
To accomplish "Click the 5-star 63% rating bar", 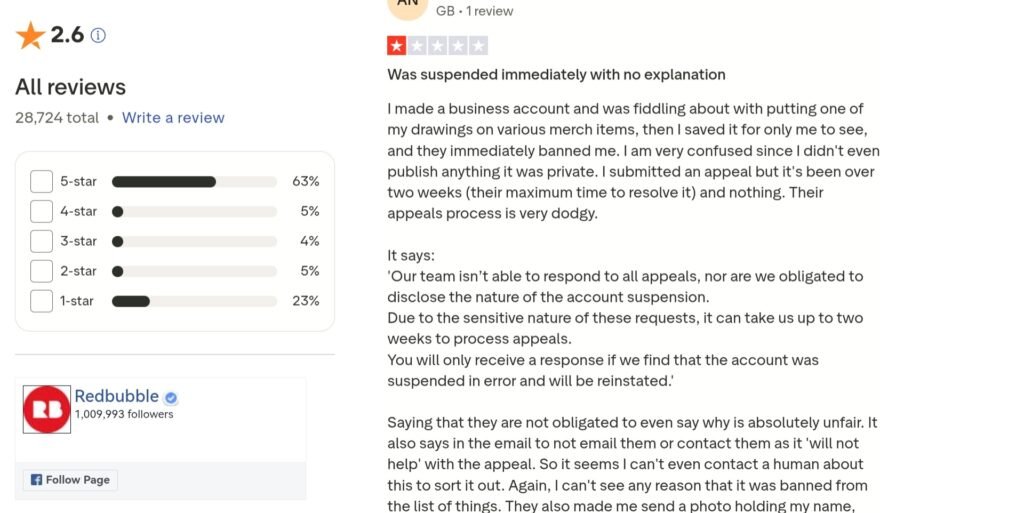I will coord(194,182).
